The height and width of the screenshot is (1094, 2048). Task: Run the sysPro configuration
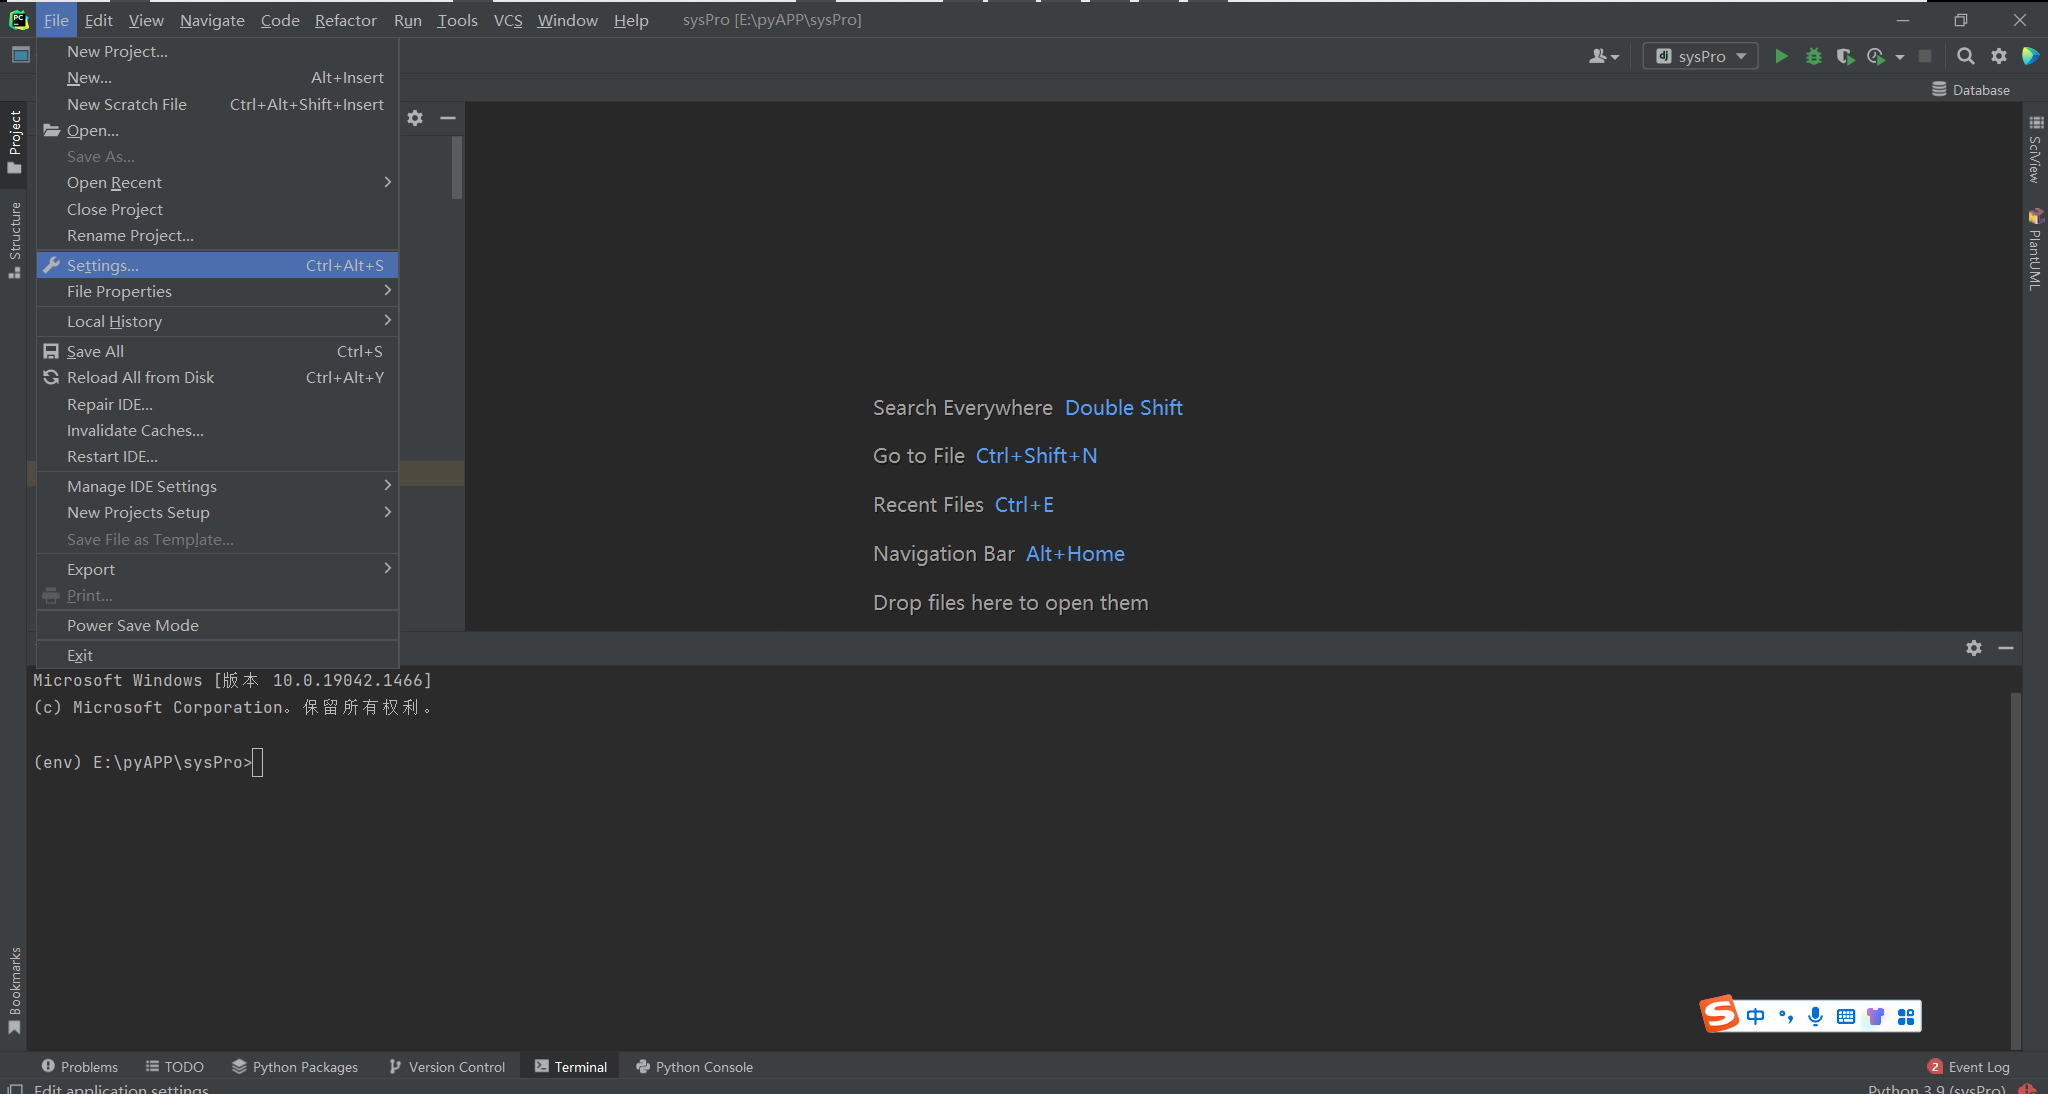[1781, 56]
